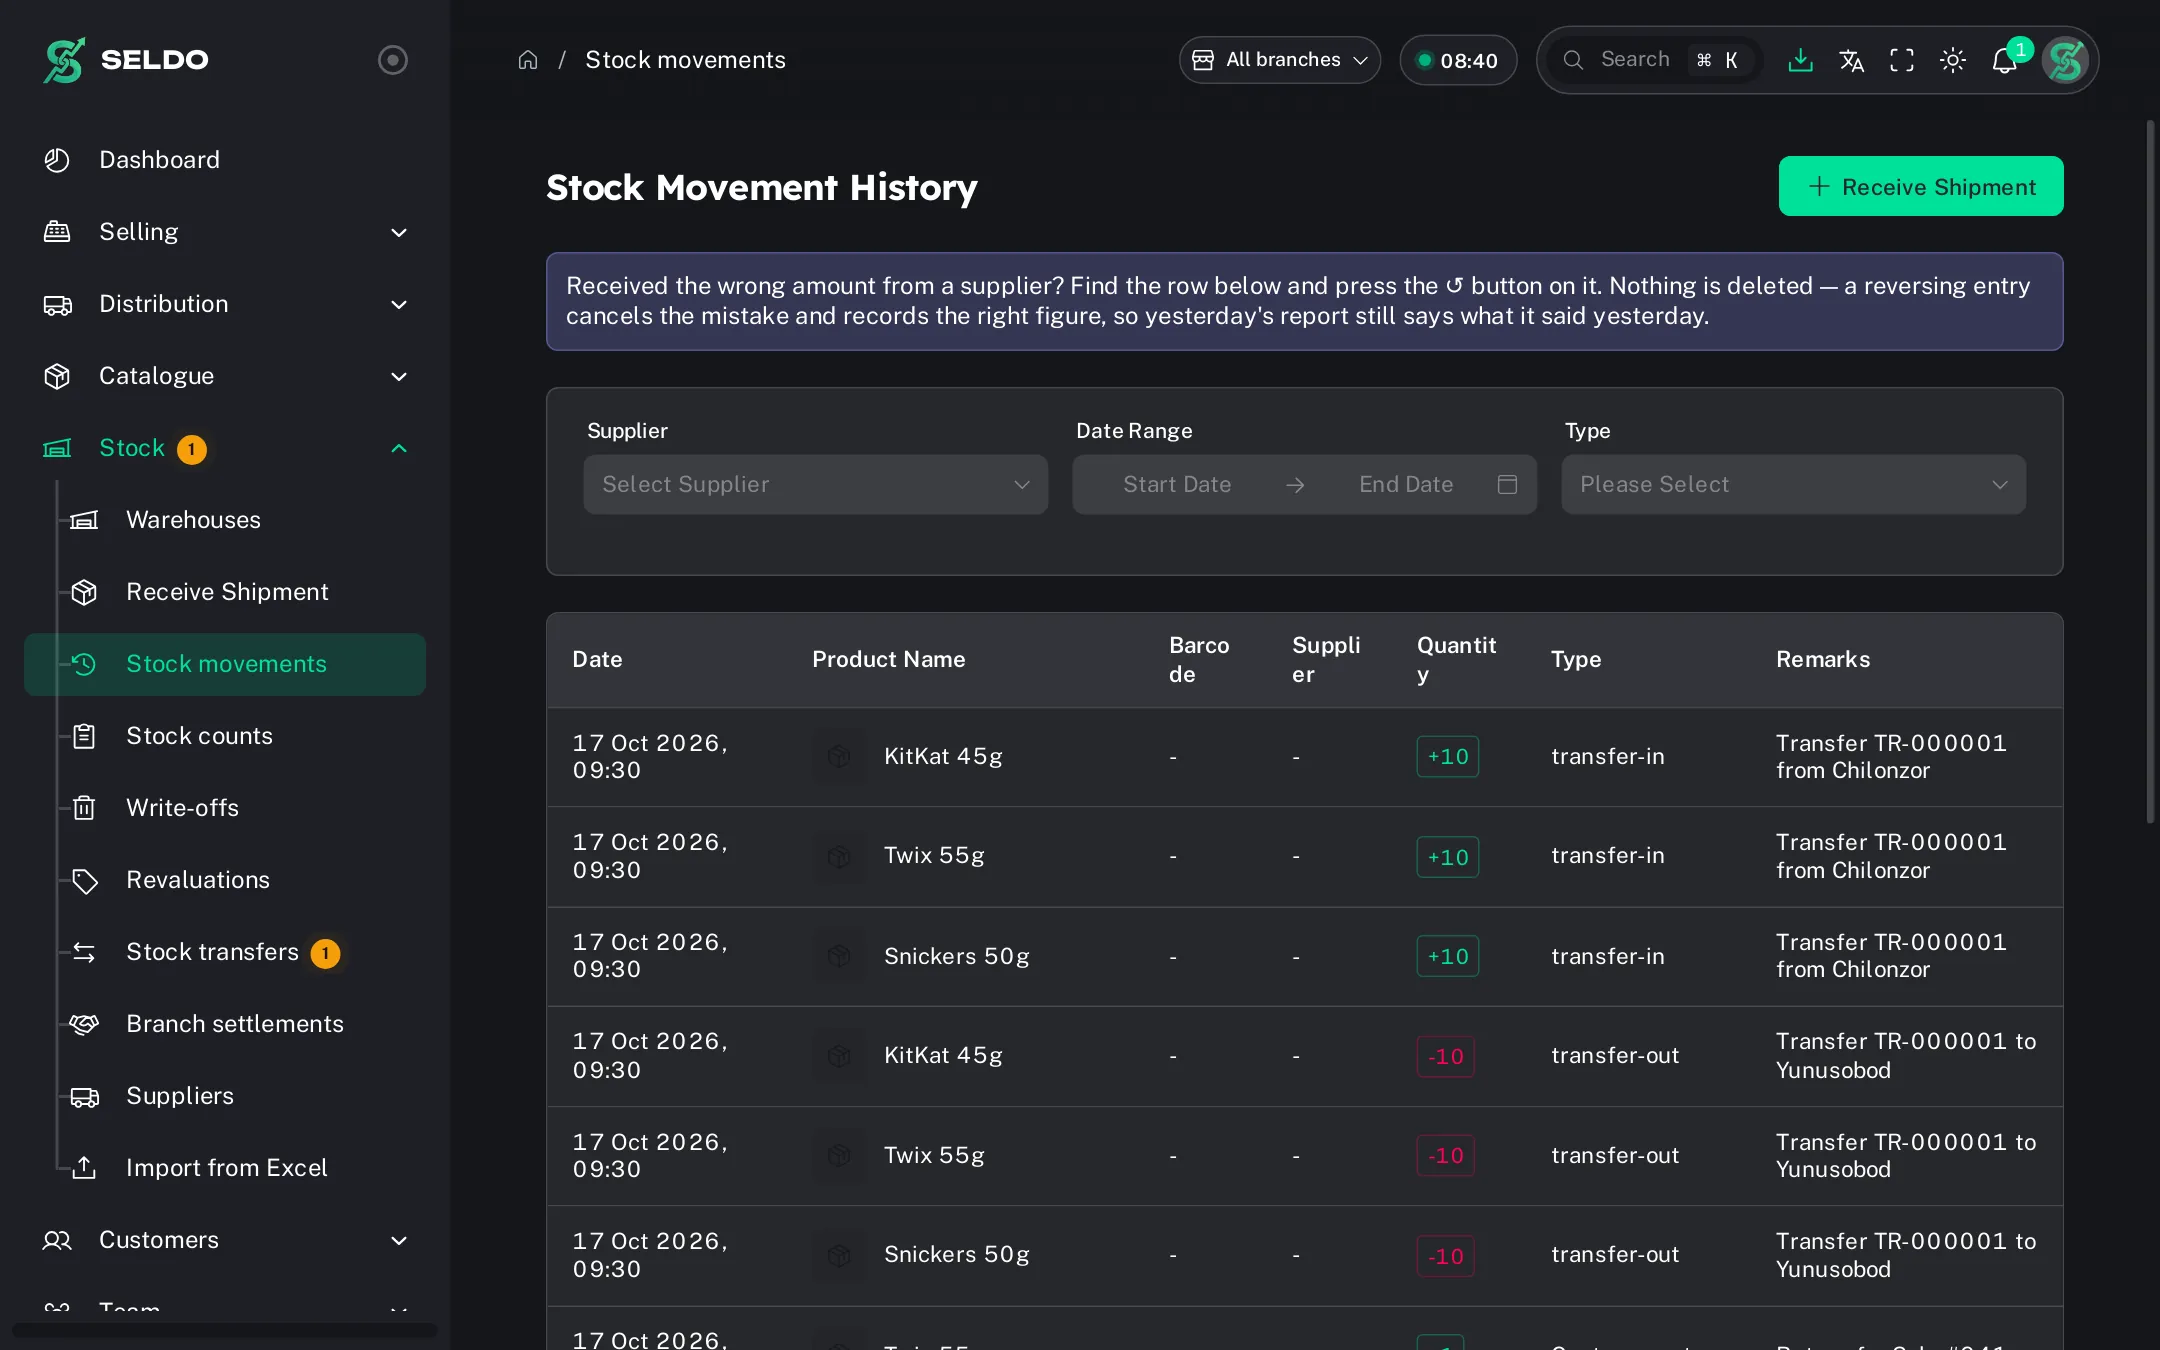Click the SELDO logo icon
This screenshot has height=1350, width=2160.
click(64, 60)
